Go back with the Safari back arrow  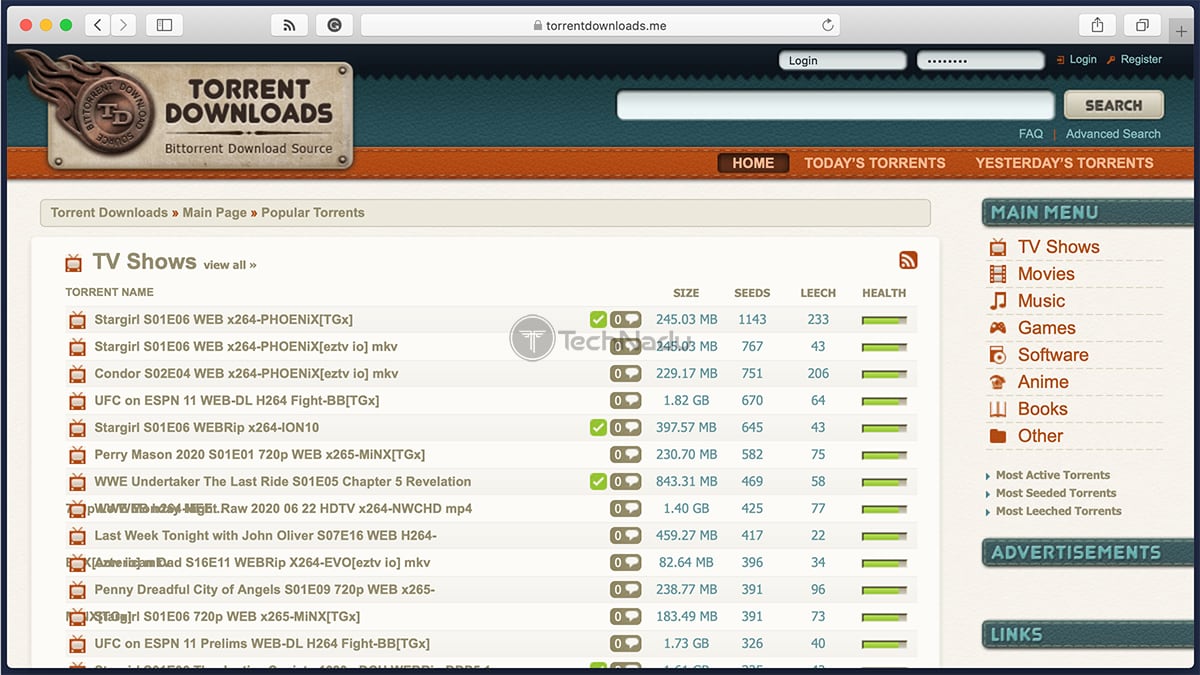[x=97, y=25]
